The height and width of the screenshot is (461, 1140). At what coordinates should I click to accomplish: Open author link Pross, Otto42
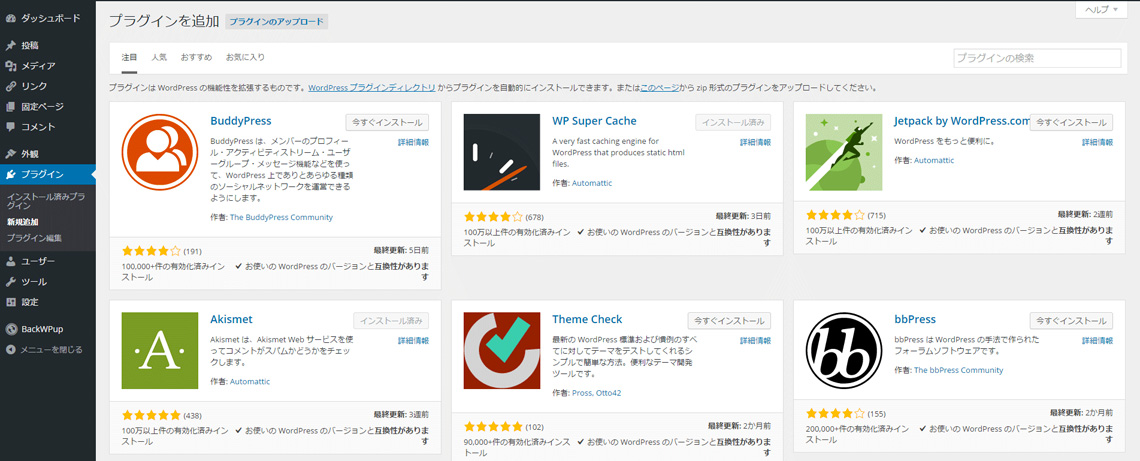pos(596,393)
